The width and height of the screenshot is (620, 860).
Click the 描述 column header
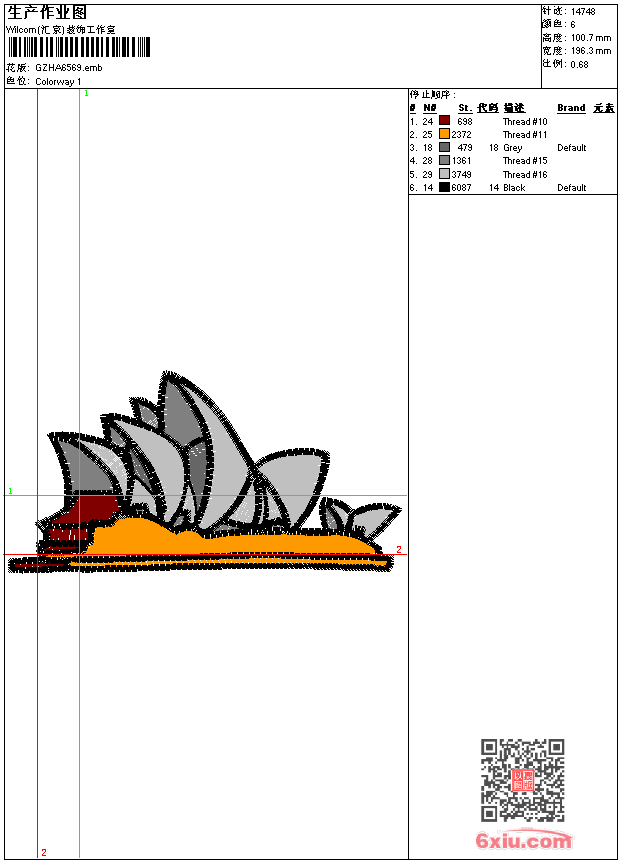[514, 108]
